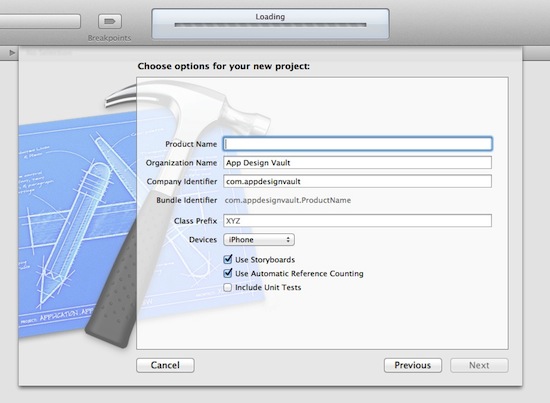550x403 pixels.
Task: Go back with the Previous button
Action: tap(413, 365)
